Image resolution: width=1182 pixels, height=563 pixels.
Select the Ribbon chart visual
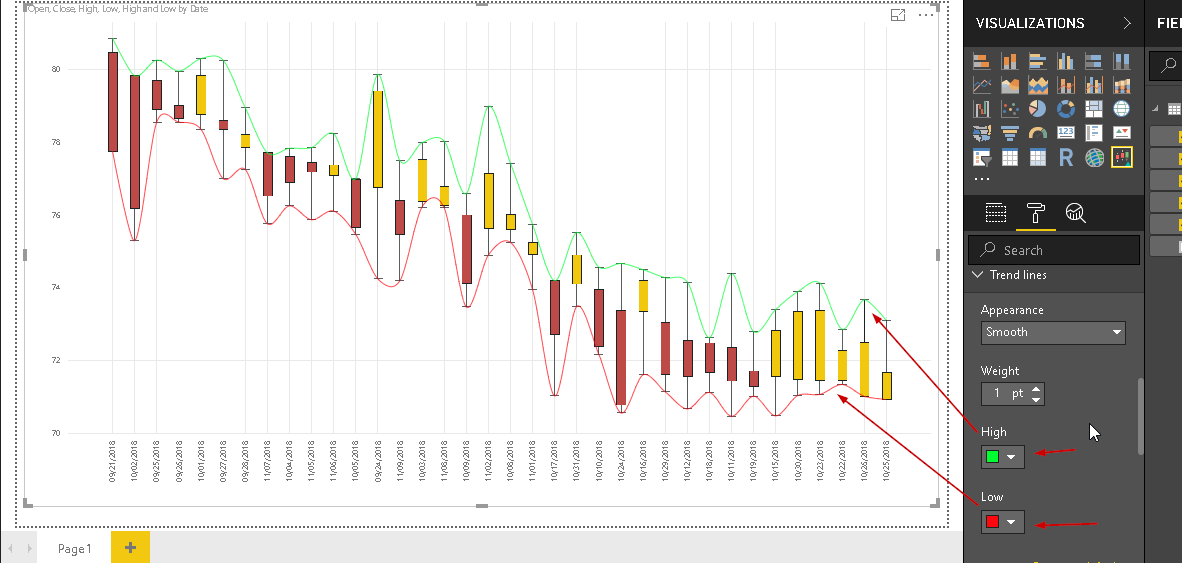(1122, 85)
